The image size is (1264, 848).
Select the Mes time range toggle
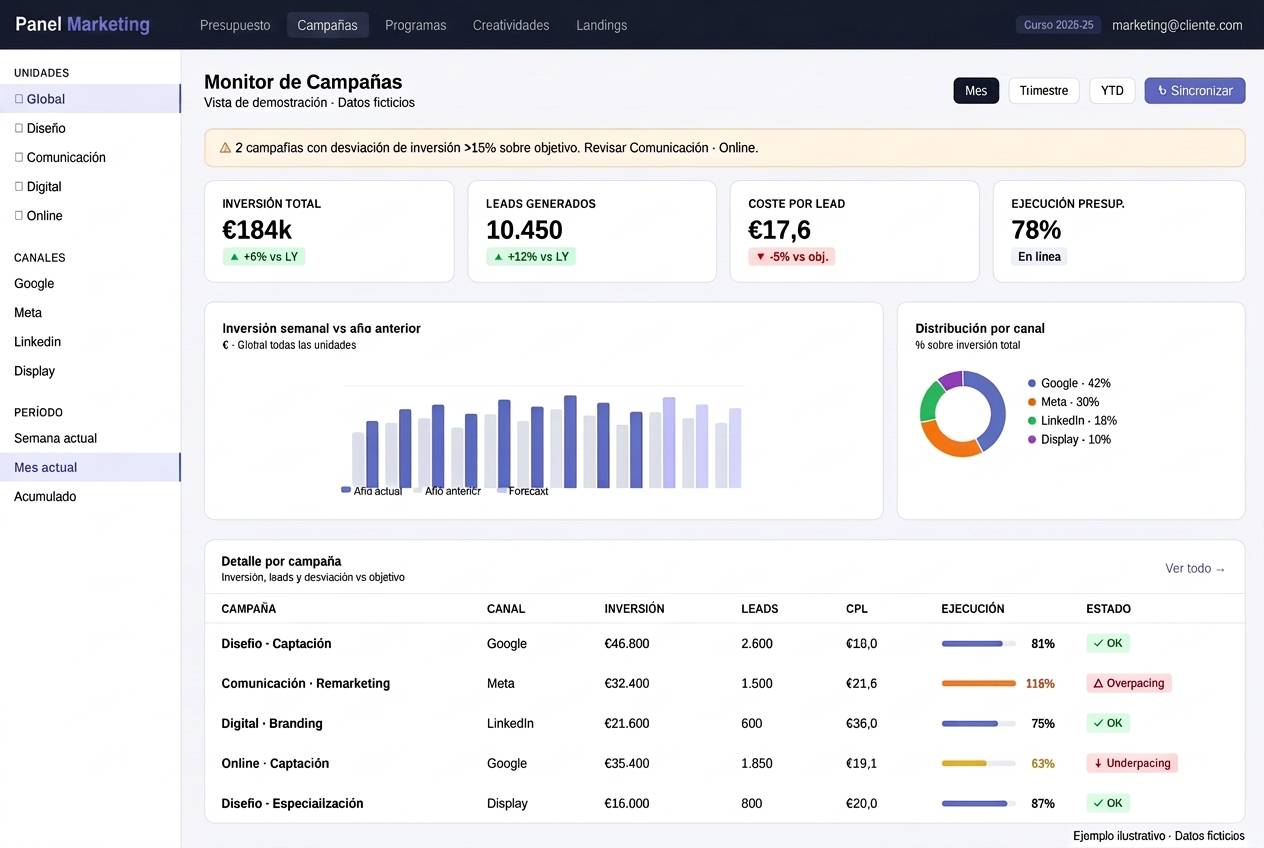(x=976, y=91)
